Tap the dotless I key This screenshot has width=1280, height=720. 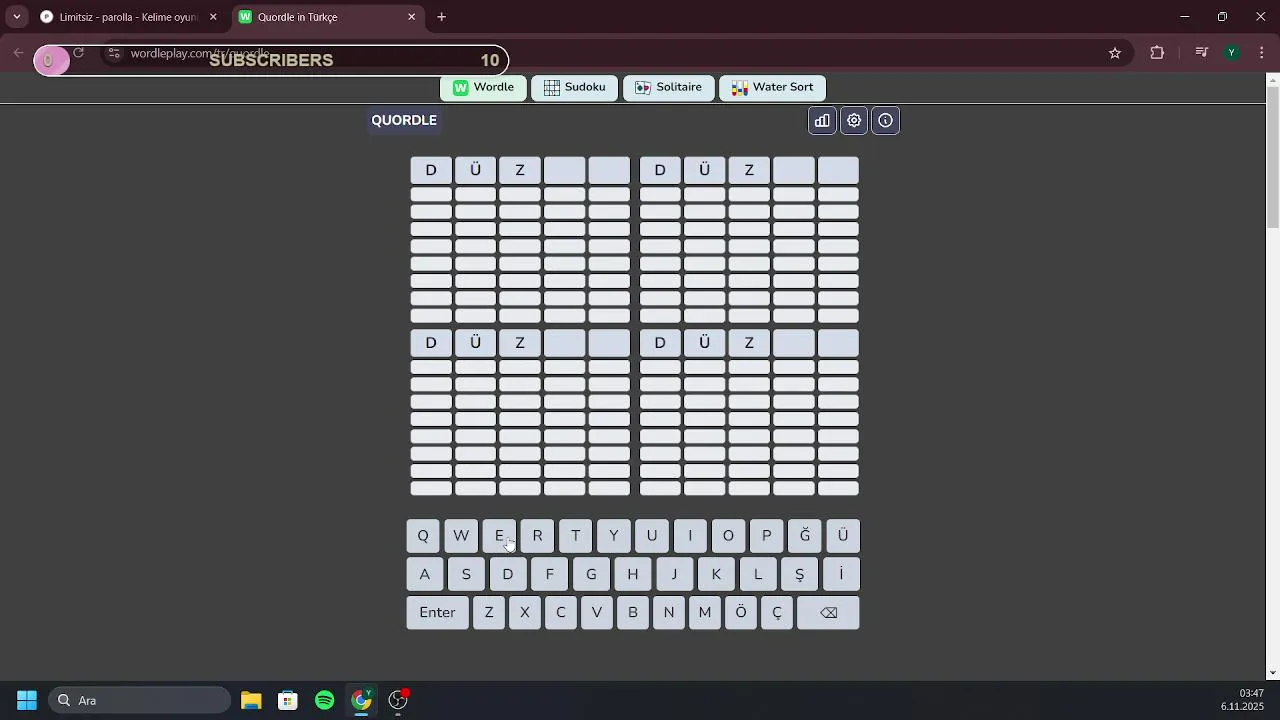click(690, 536)
